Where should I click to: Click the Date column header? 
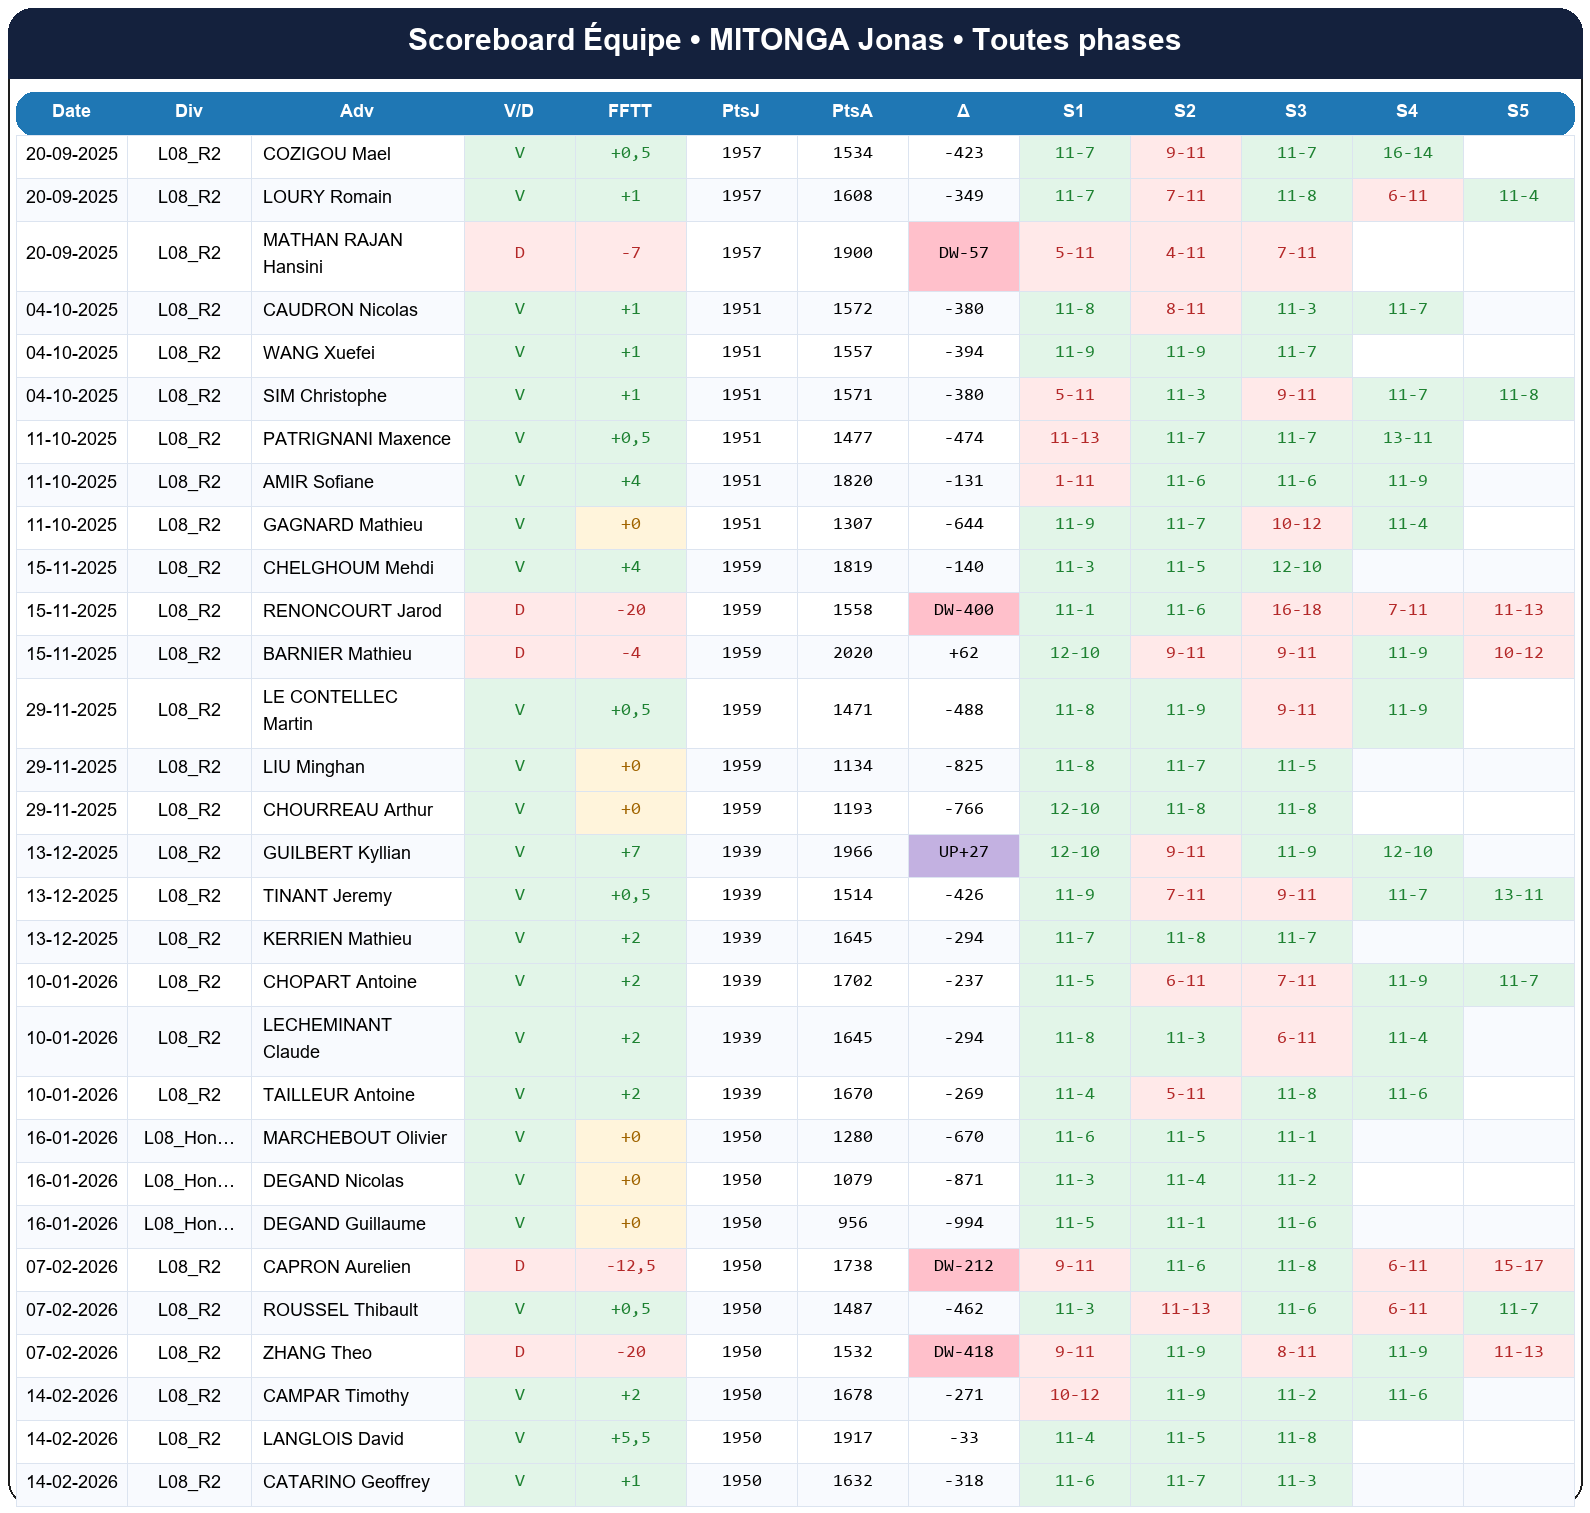pos(71,111)
